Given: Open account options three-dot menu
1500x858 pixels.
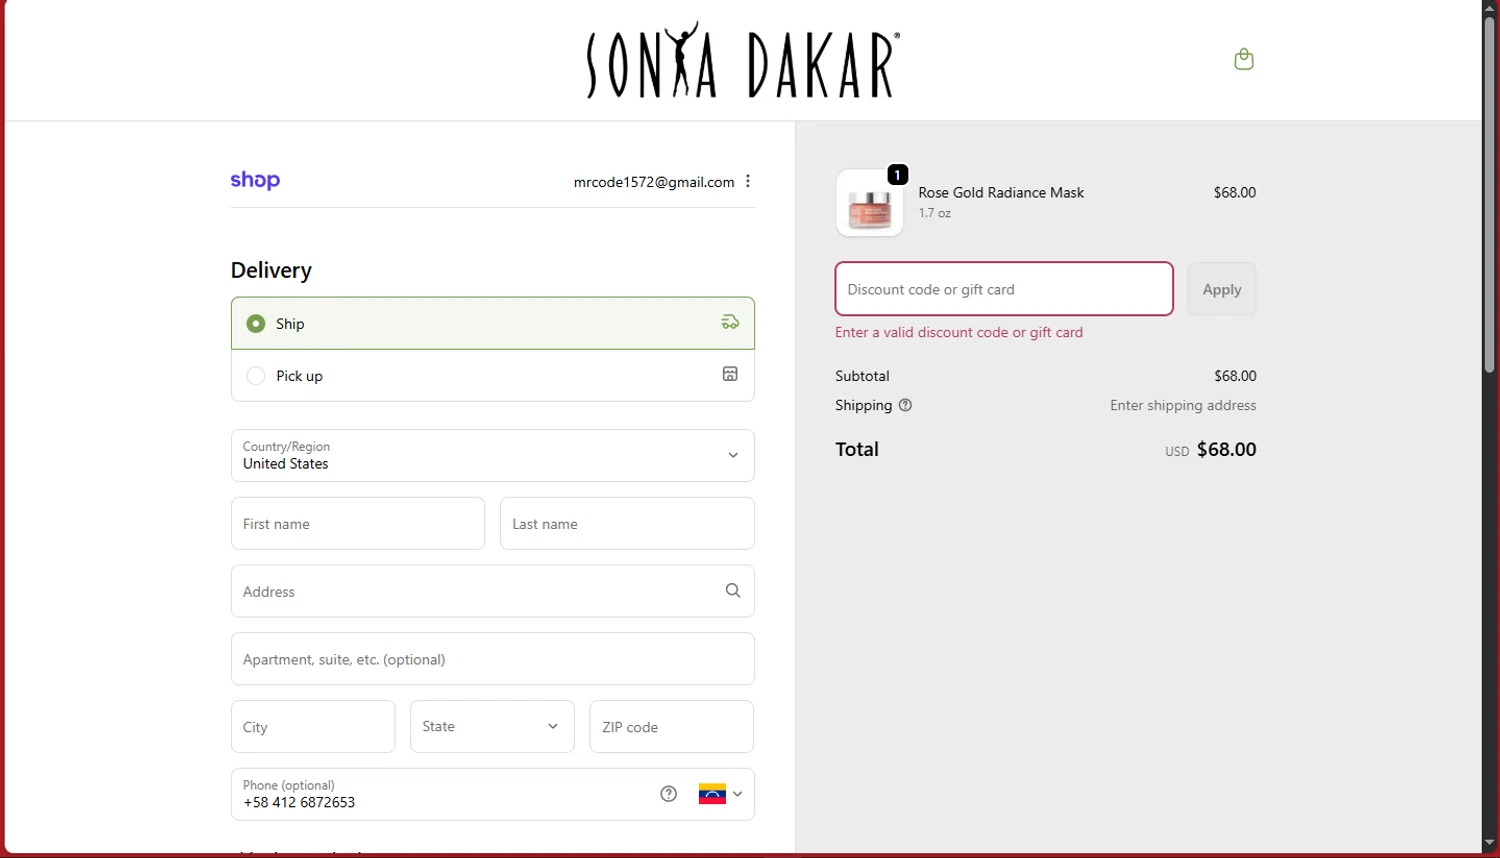Looking at the screenshot, I should (x=748, y=181).
